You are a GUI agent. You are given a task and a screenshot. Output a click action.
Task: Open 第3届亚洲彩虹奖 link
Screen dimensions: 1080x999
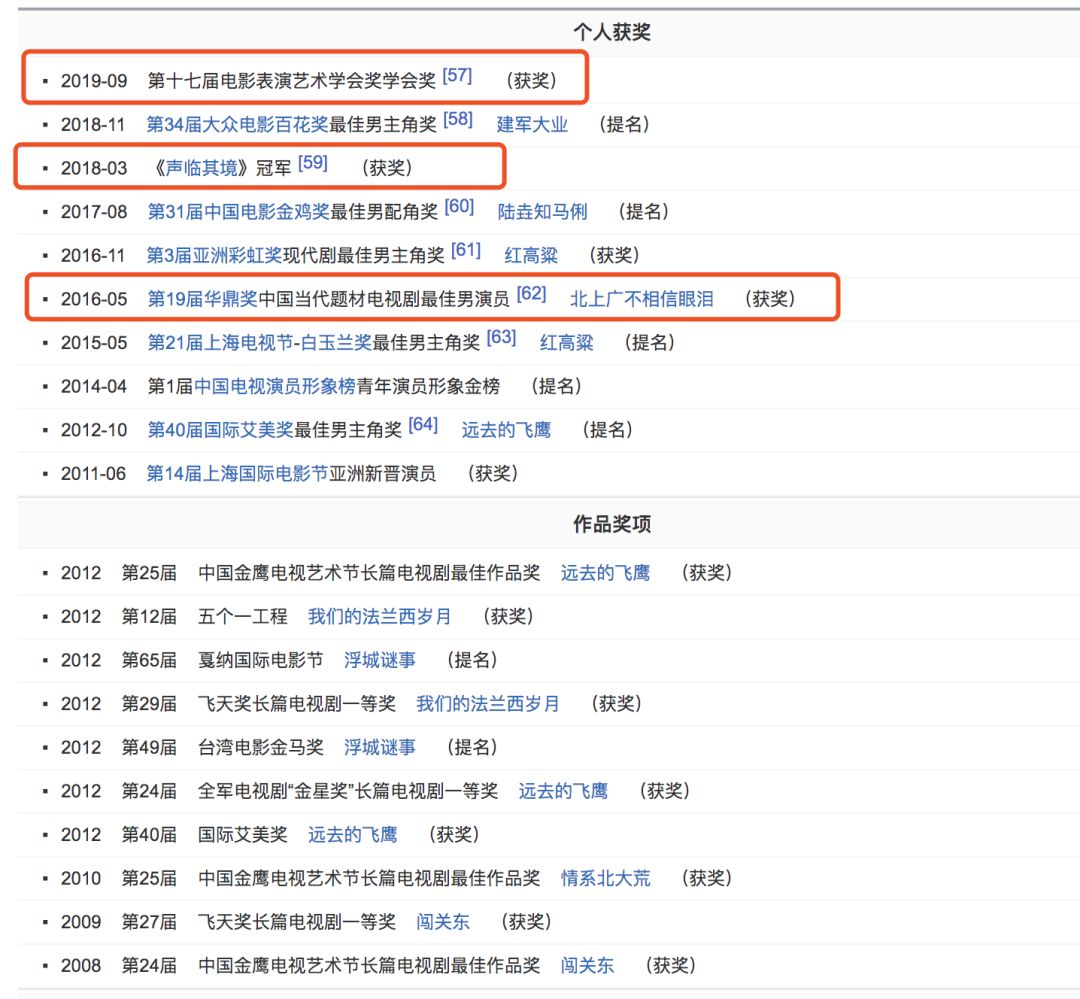point(214,256)
